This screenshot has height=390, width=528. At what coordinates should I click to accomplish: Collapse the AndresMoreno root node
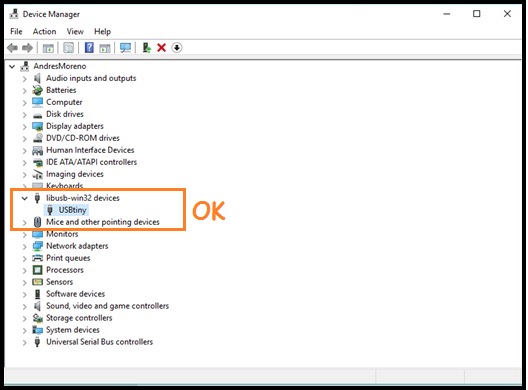click(x=12, y=66)
